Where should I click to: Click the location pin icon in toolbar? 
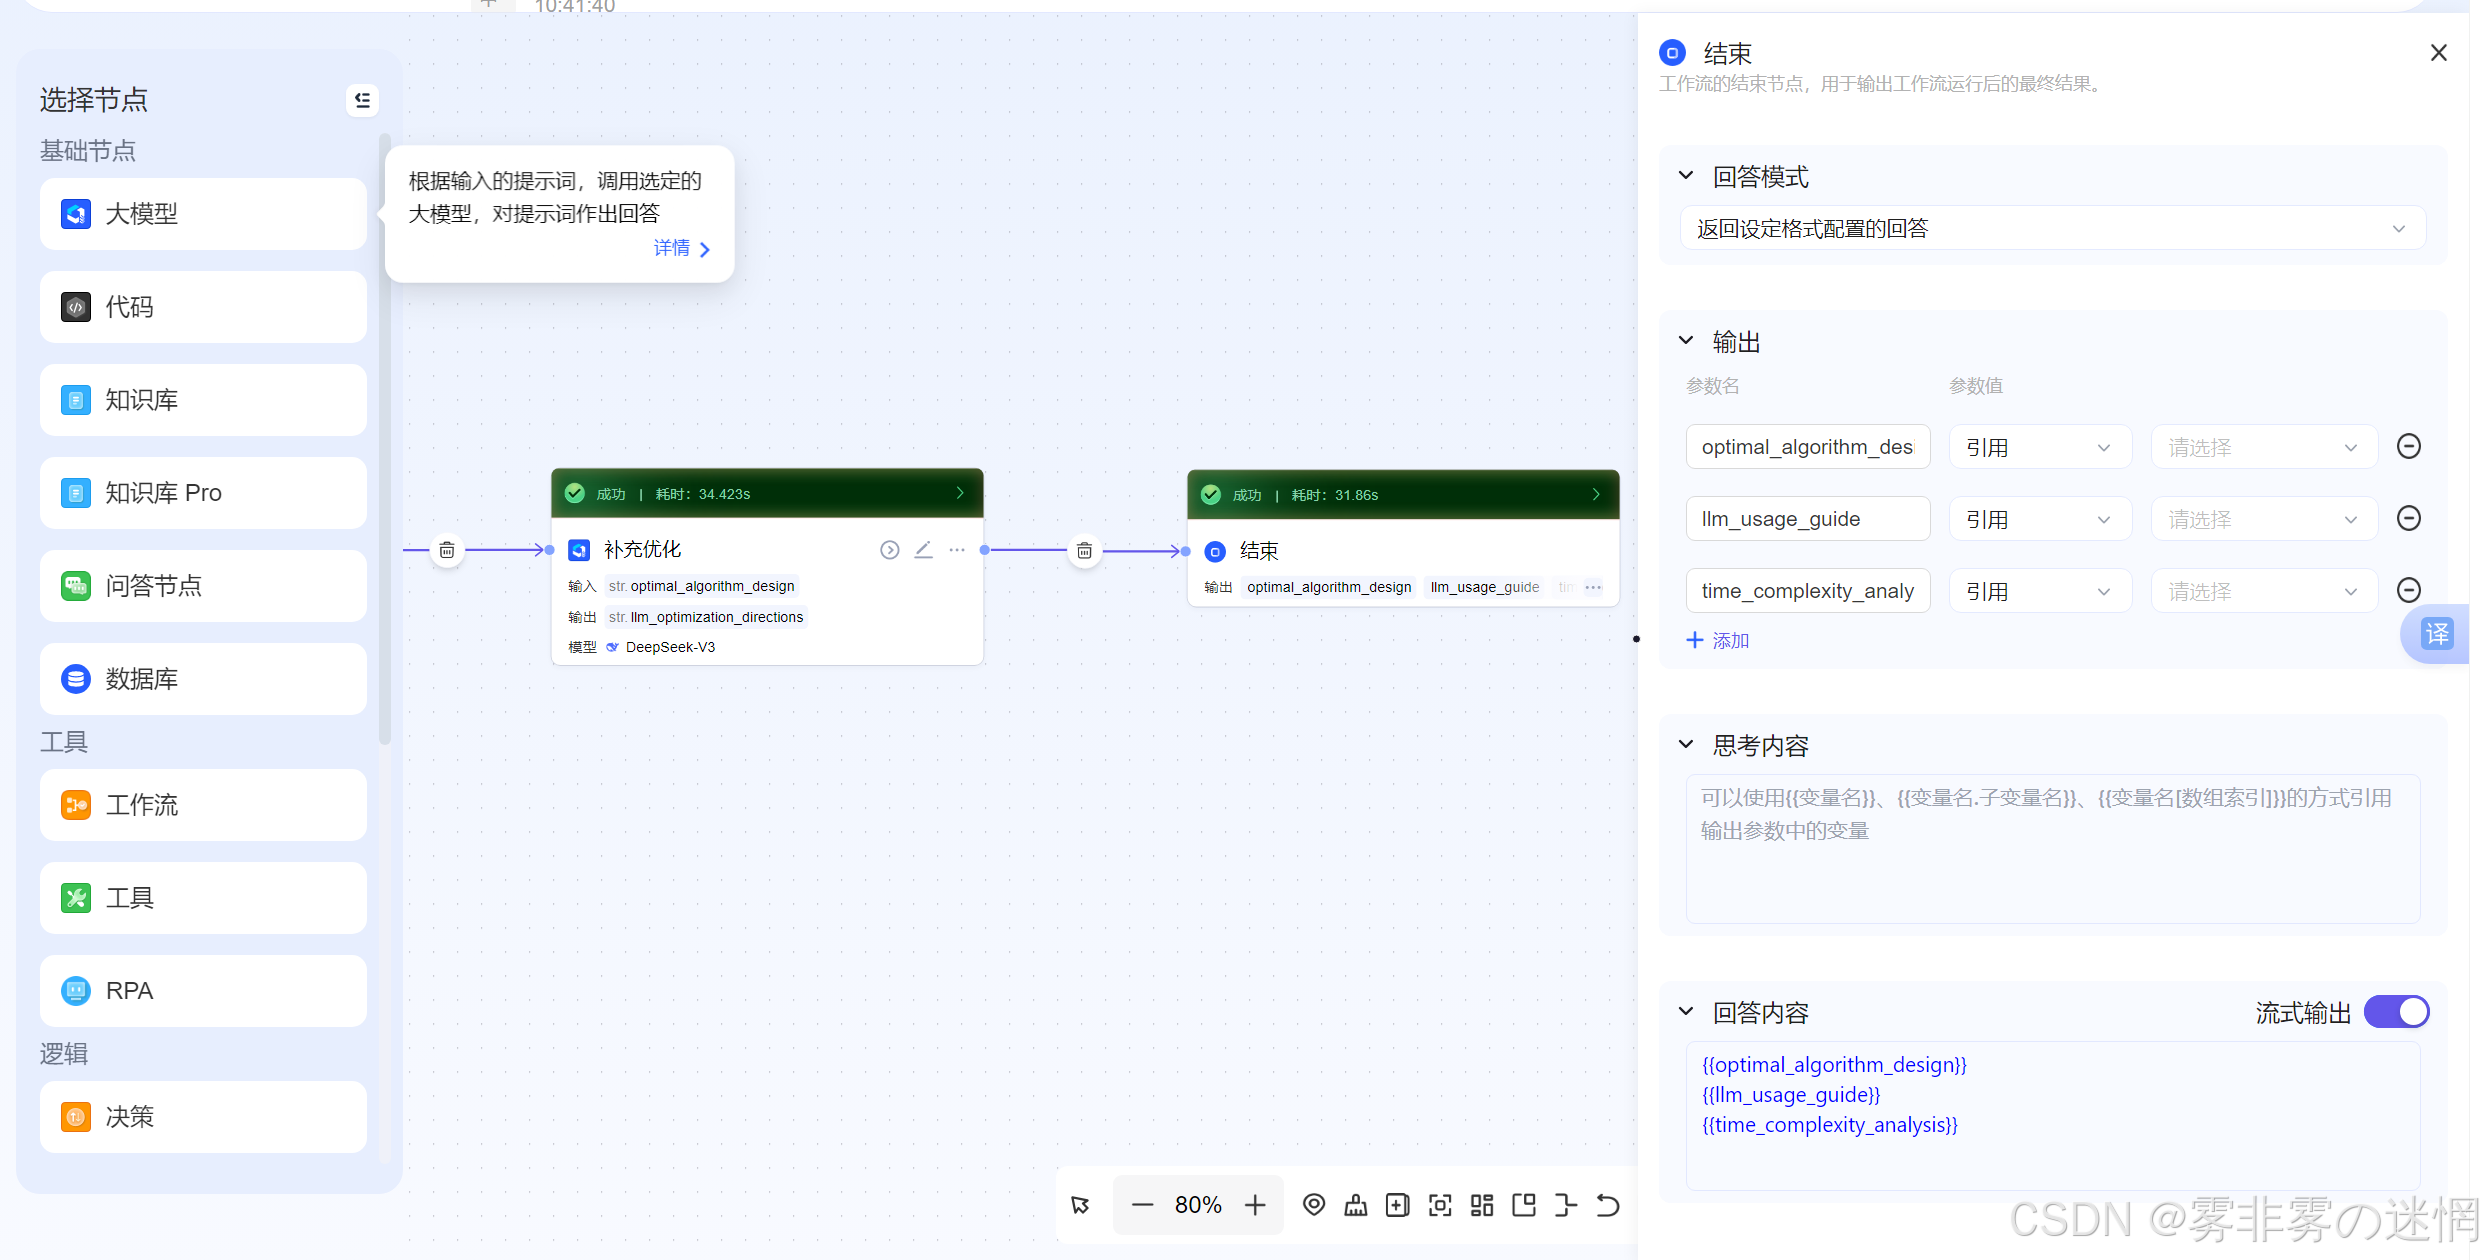click(x=1314, y=1205)
